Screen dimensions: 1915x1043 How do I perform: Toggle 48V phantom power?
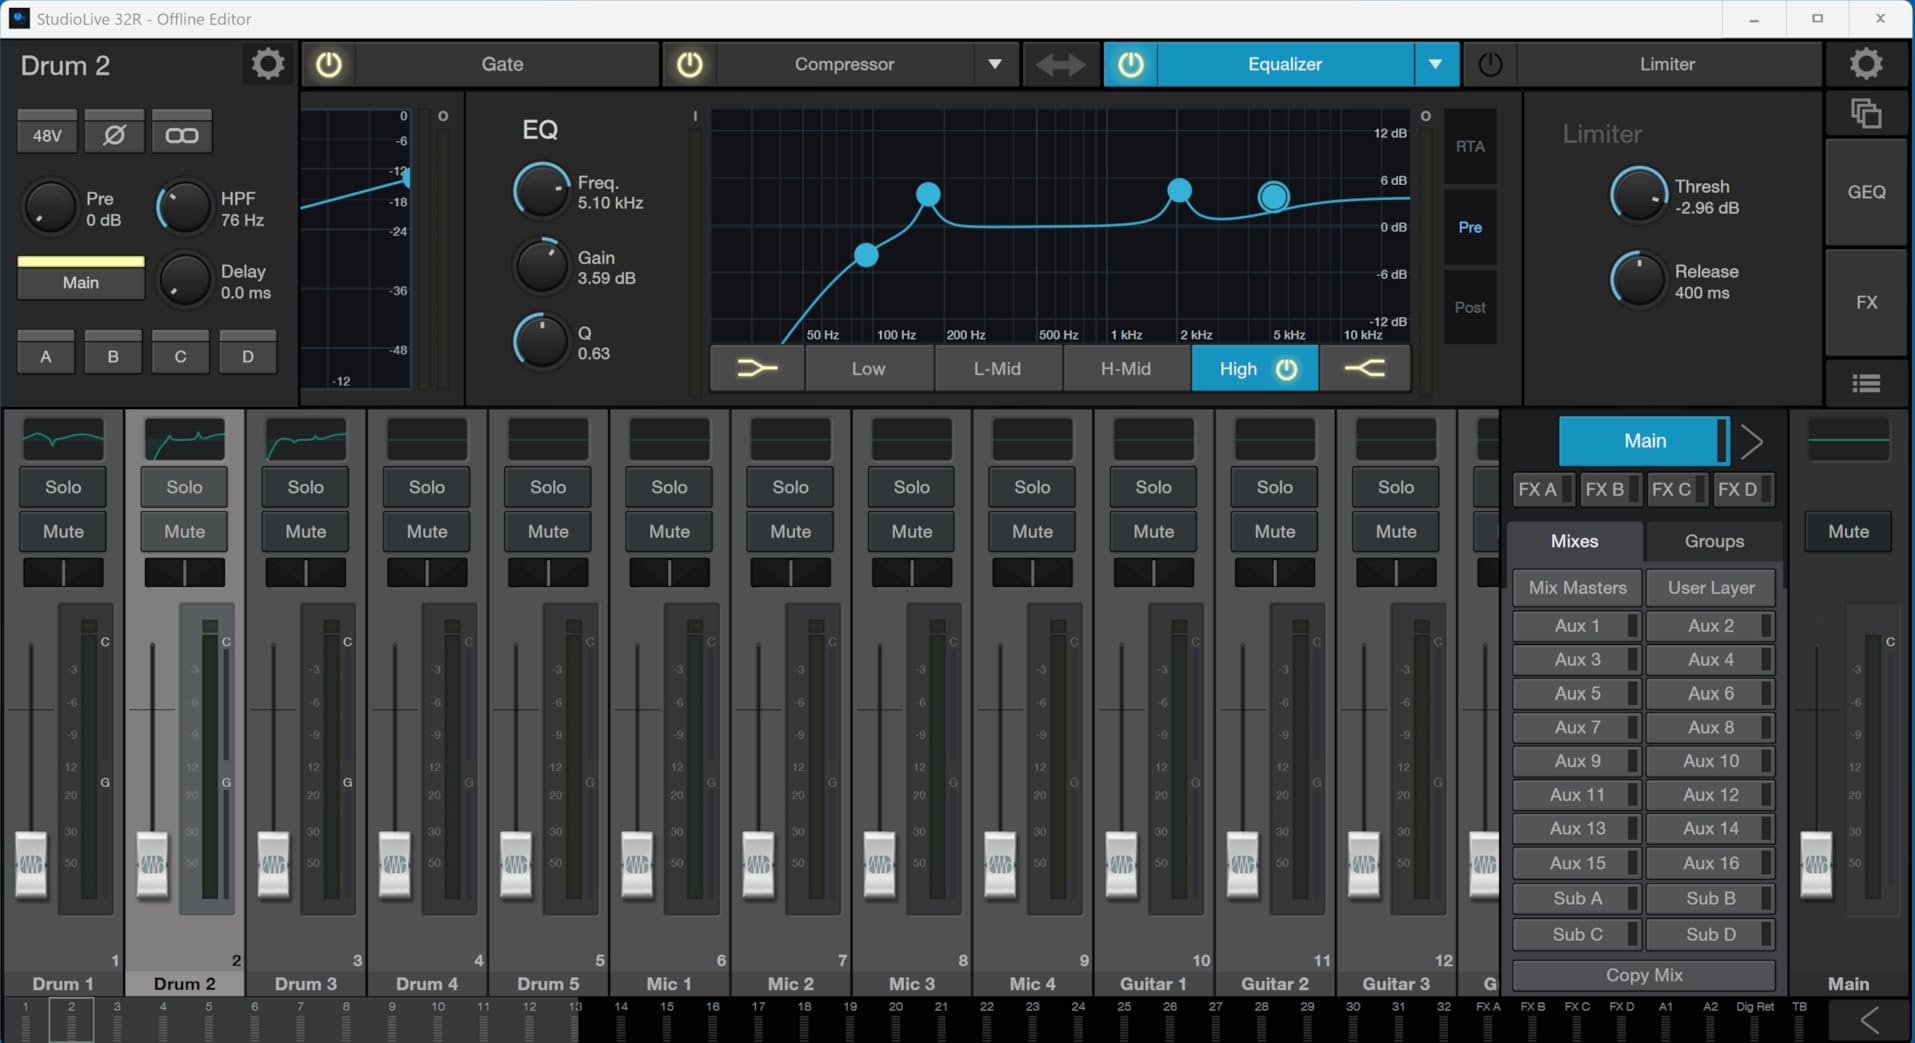[47, 135]
